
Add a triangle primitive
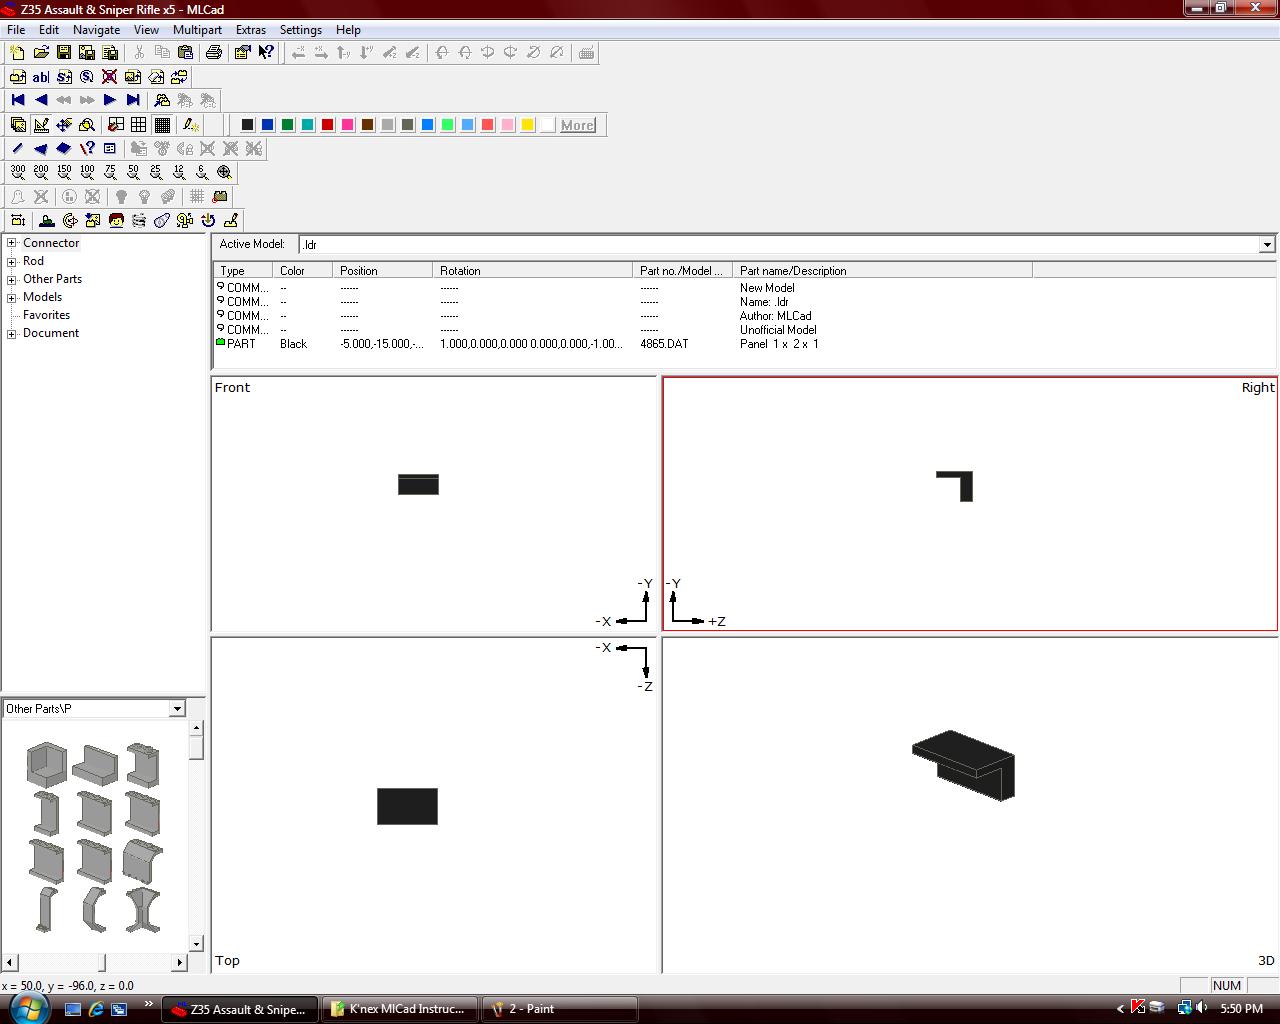pos(41,149)
